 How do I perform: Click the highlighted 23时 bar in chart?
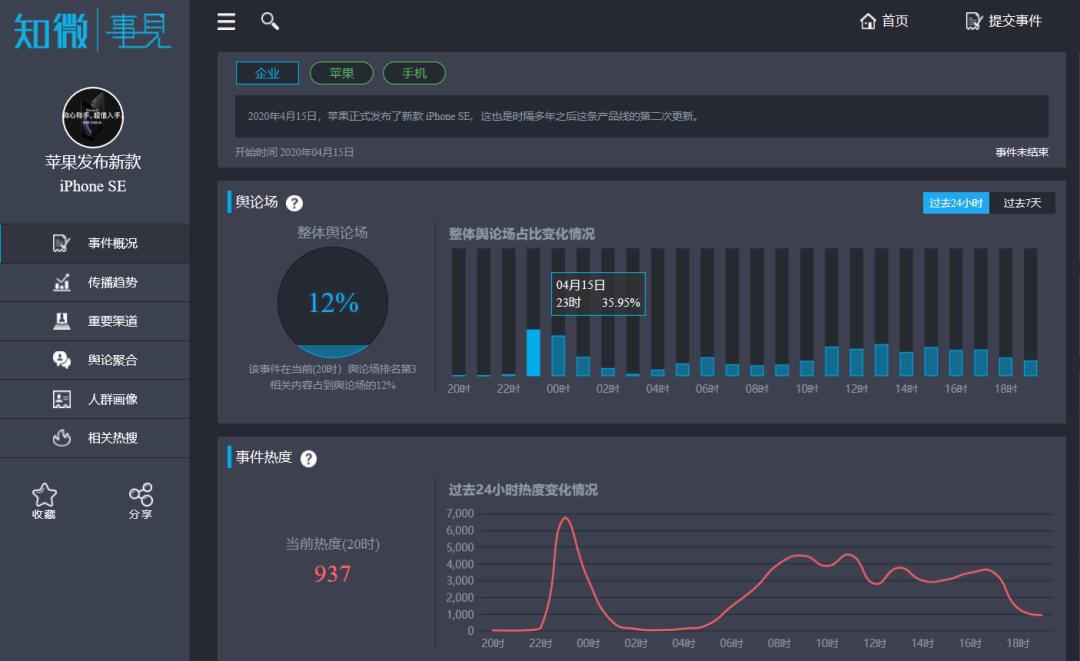click(x=534, y=352)
